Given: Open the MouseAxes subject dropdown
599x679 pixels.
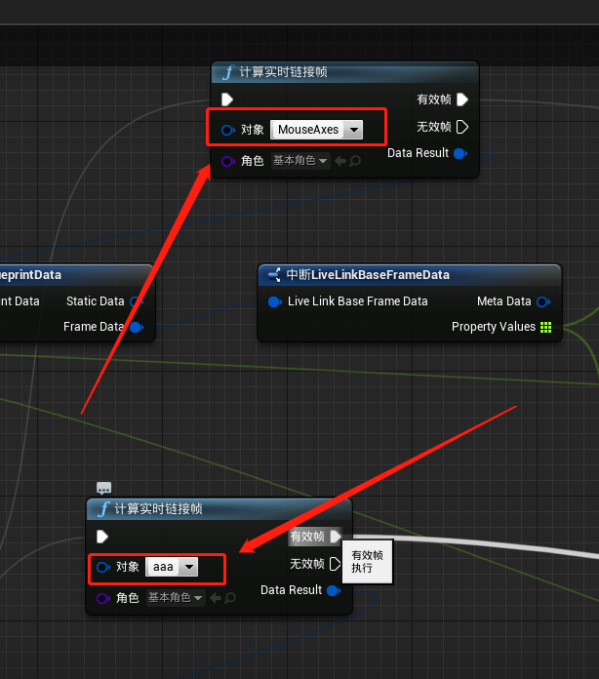Looking at the screenshot, I should coord(317,129).
